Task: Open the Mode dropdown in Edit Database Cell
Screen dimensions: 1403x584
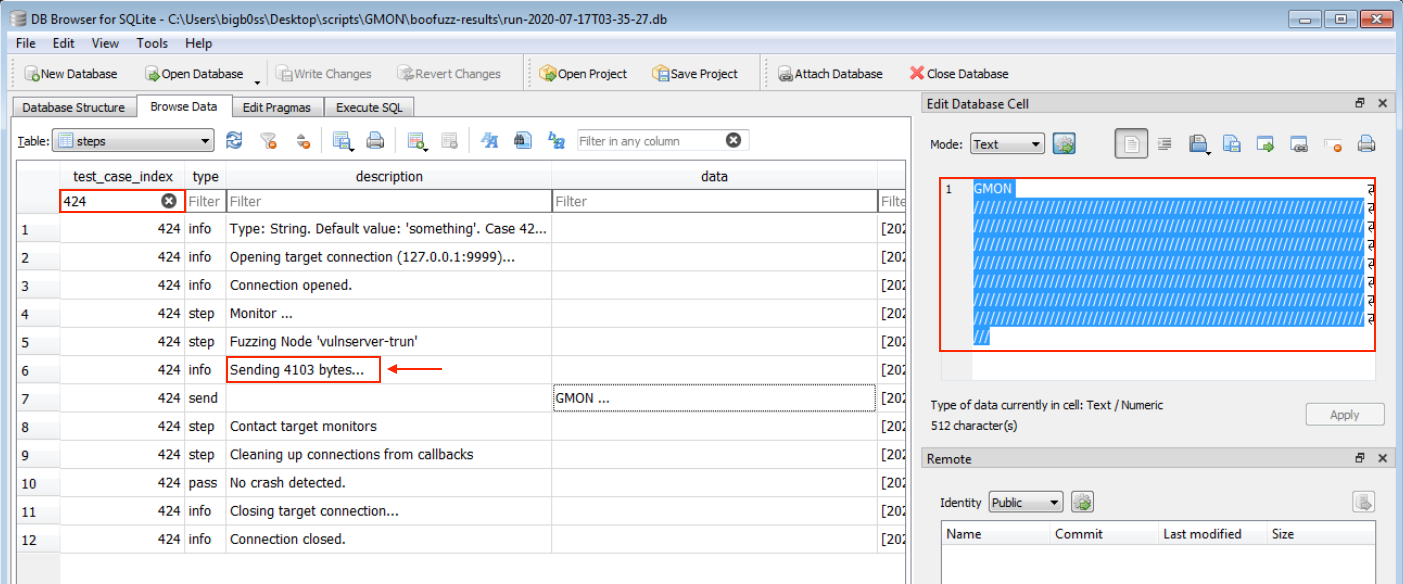Action: tap(1006, 143)
